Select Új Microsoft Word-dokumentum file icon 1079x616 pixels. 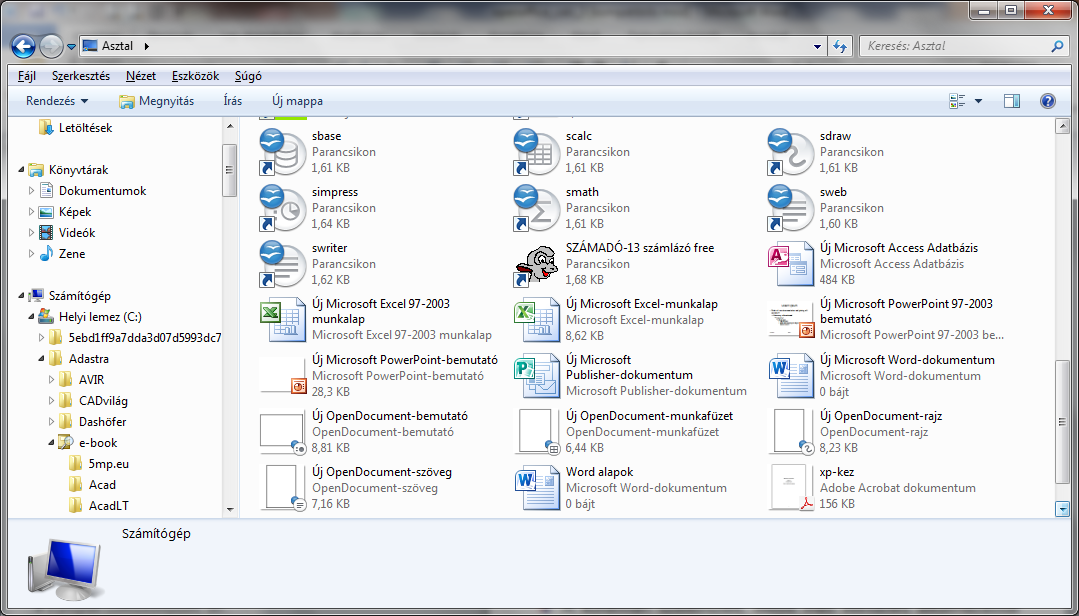790,376
